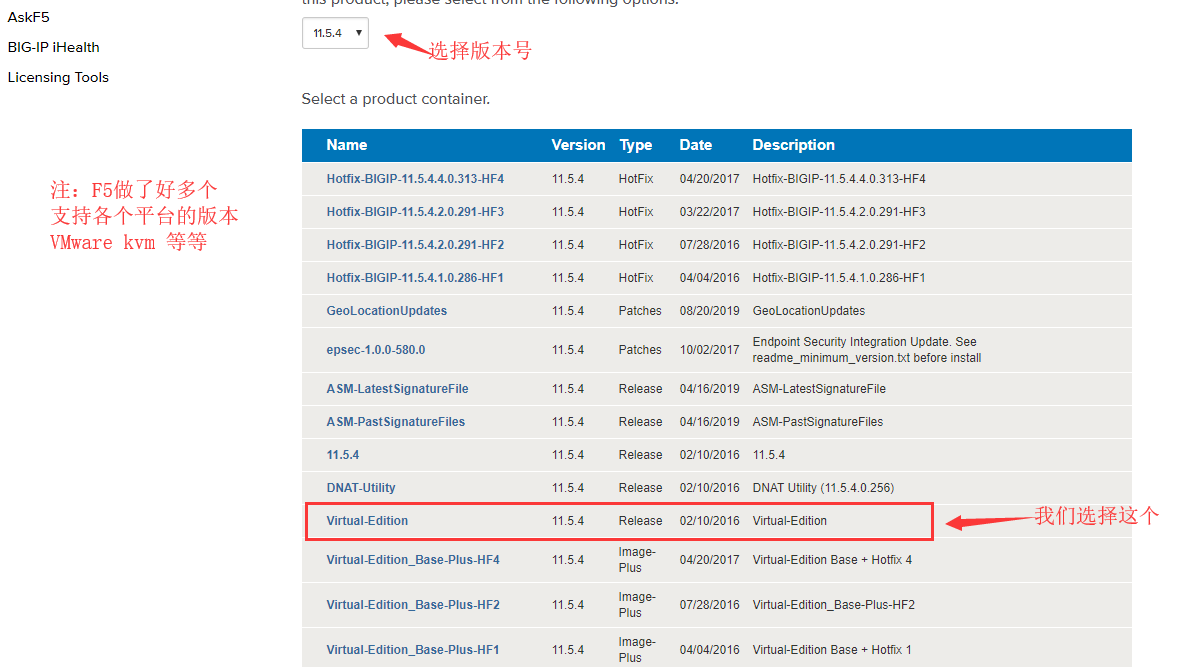This screenshot has height=667, width=1190.
Task: Open Hotfix-BIGIP-11.5.4.2.0.291-HF3 container
Action: point(415,212)
